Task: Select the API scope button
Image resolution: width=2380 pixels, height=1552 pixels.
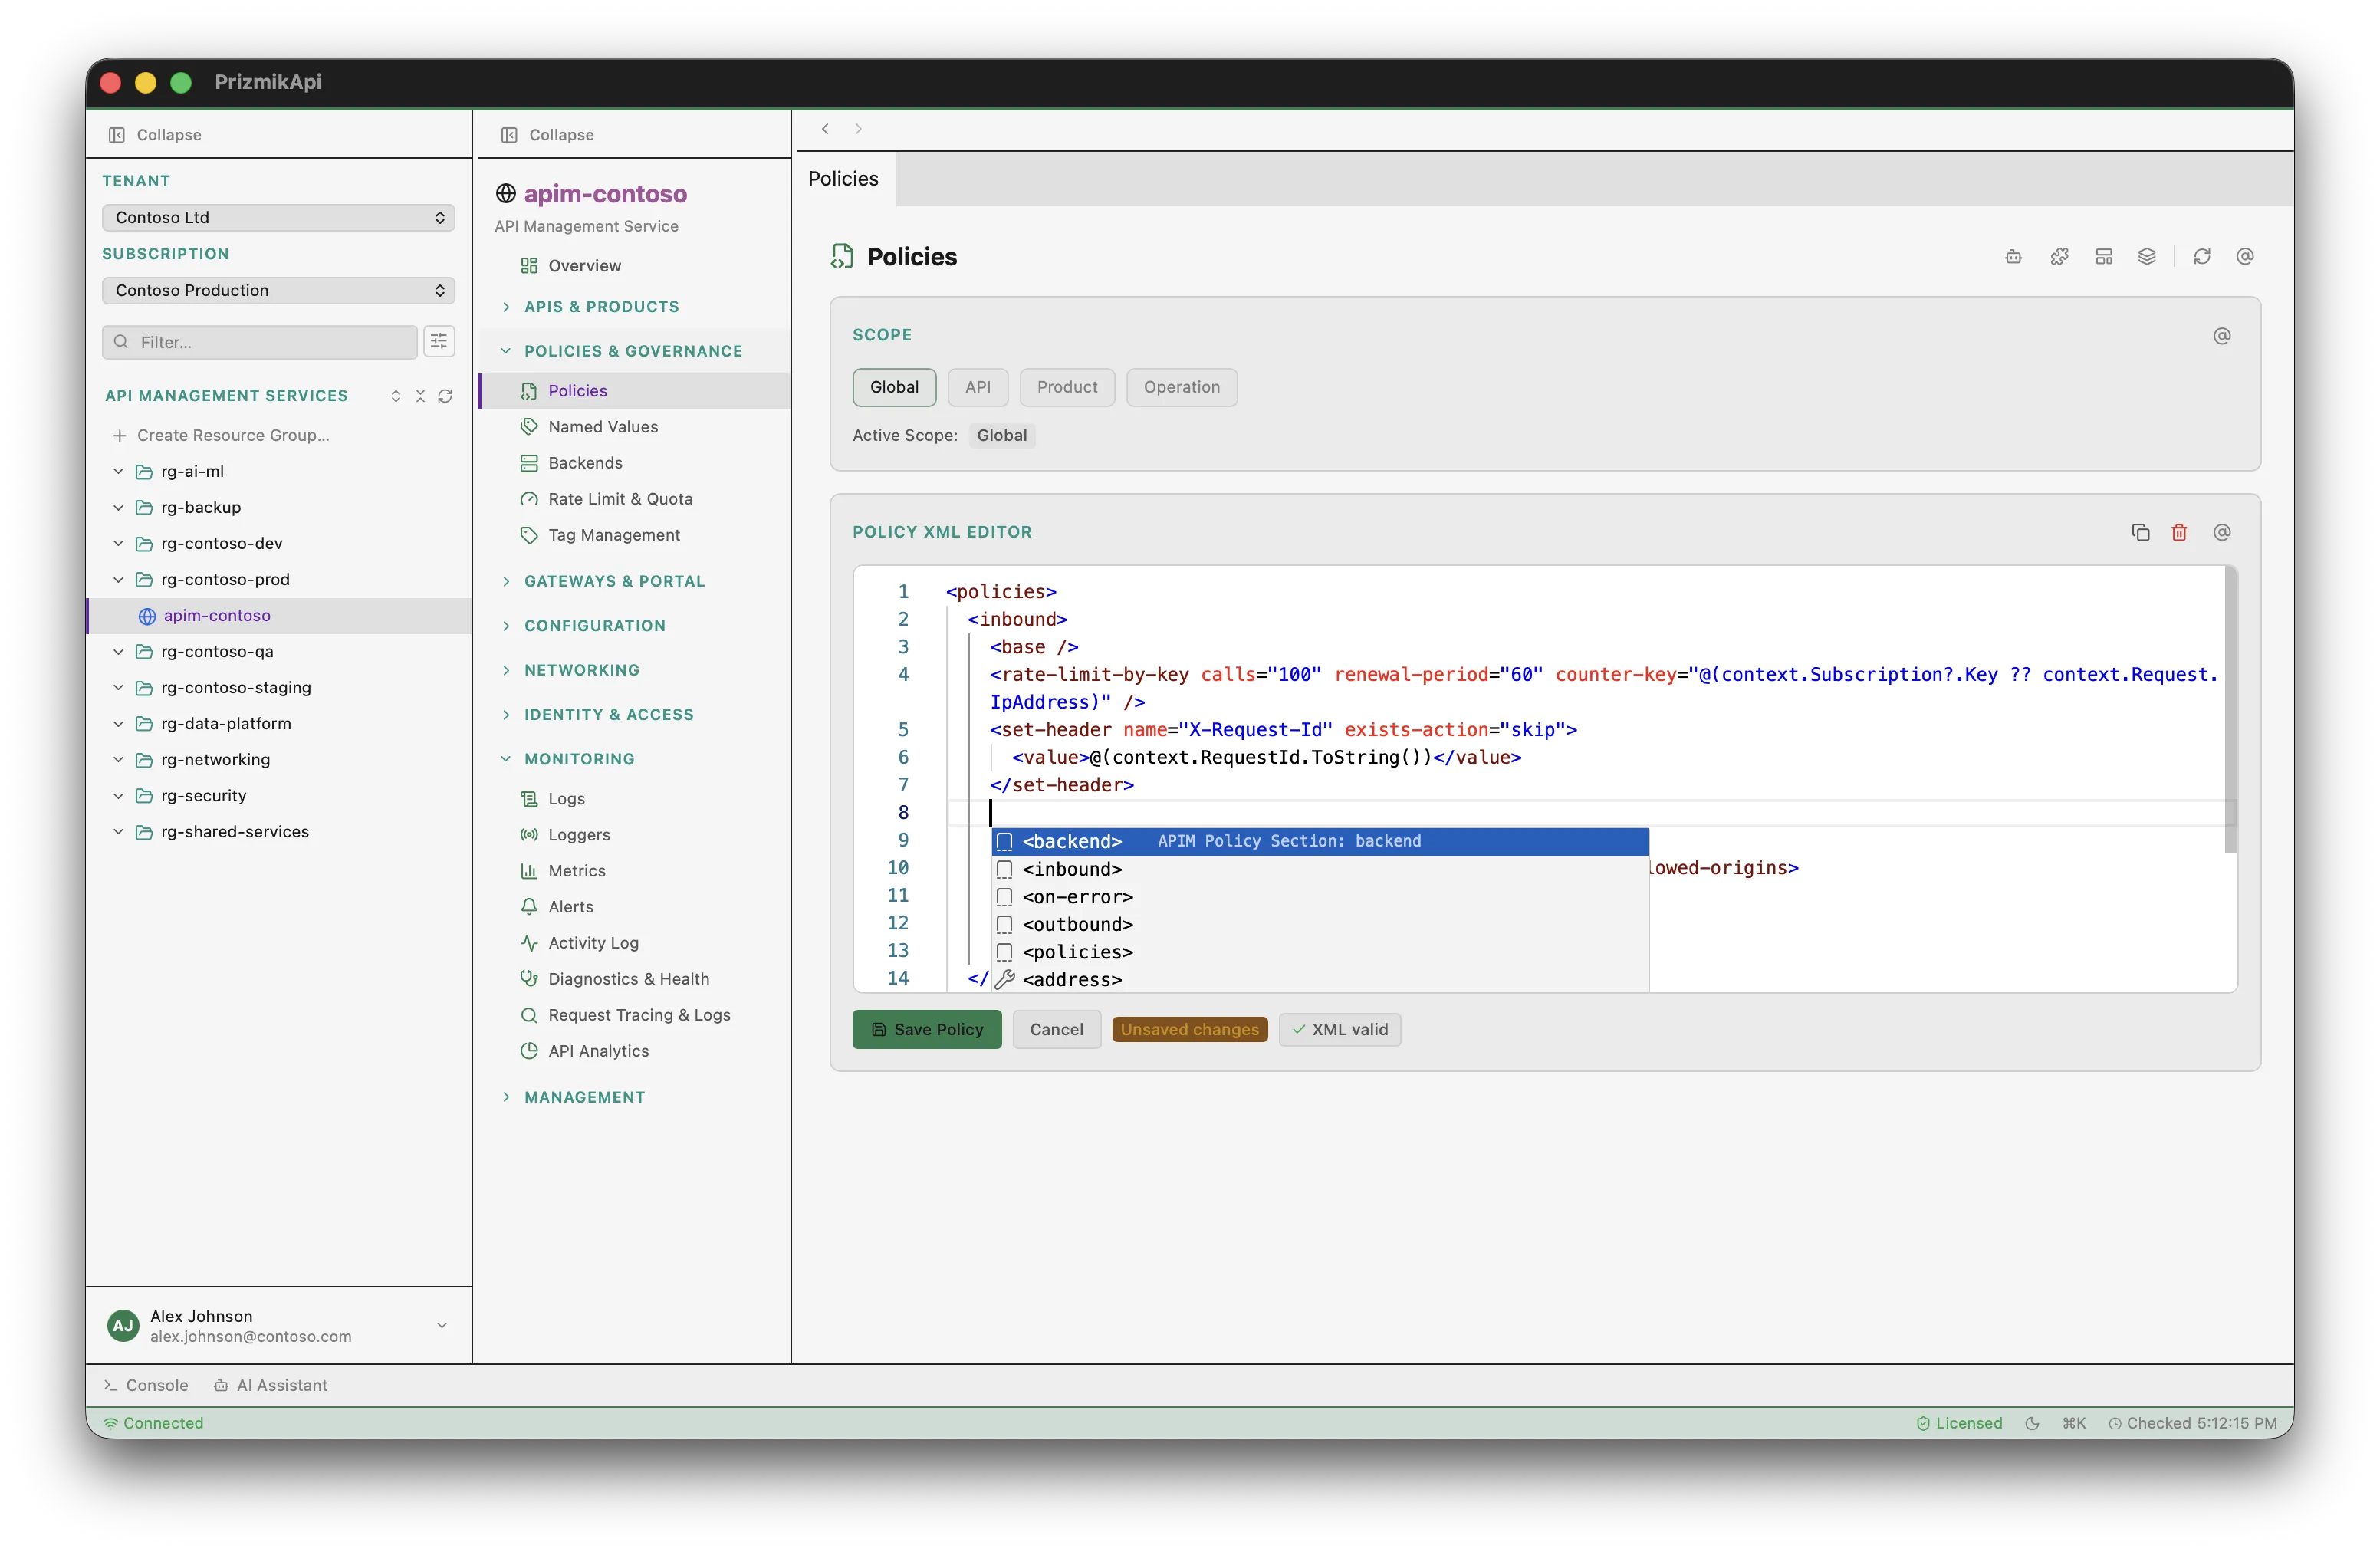Action: 977,387
